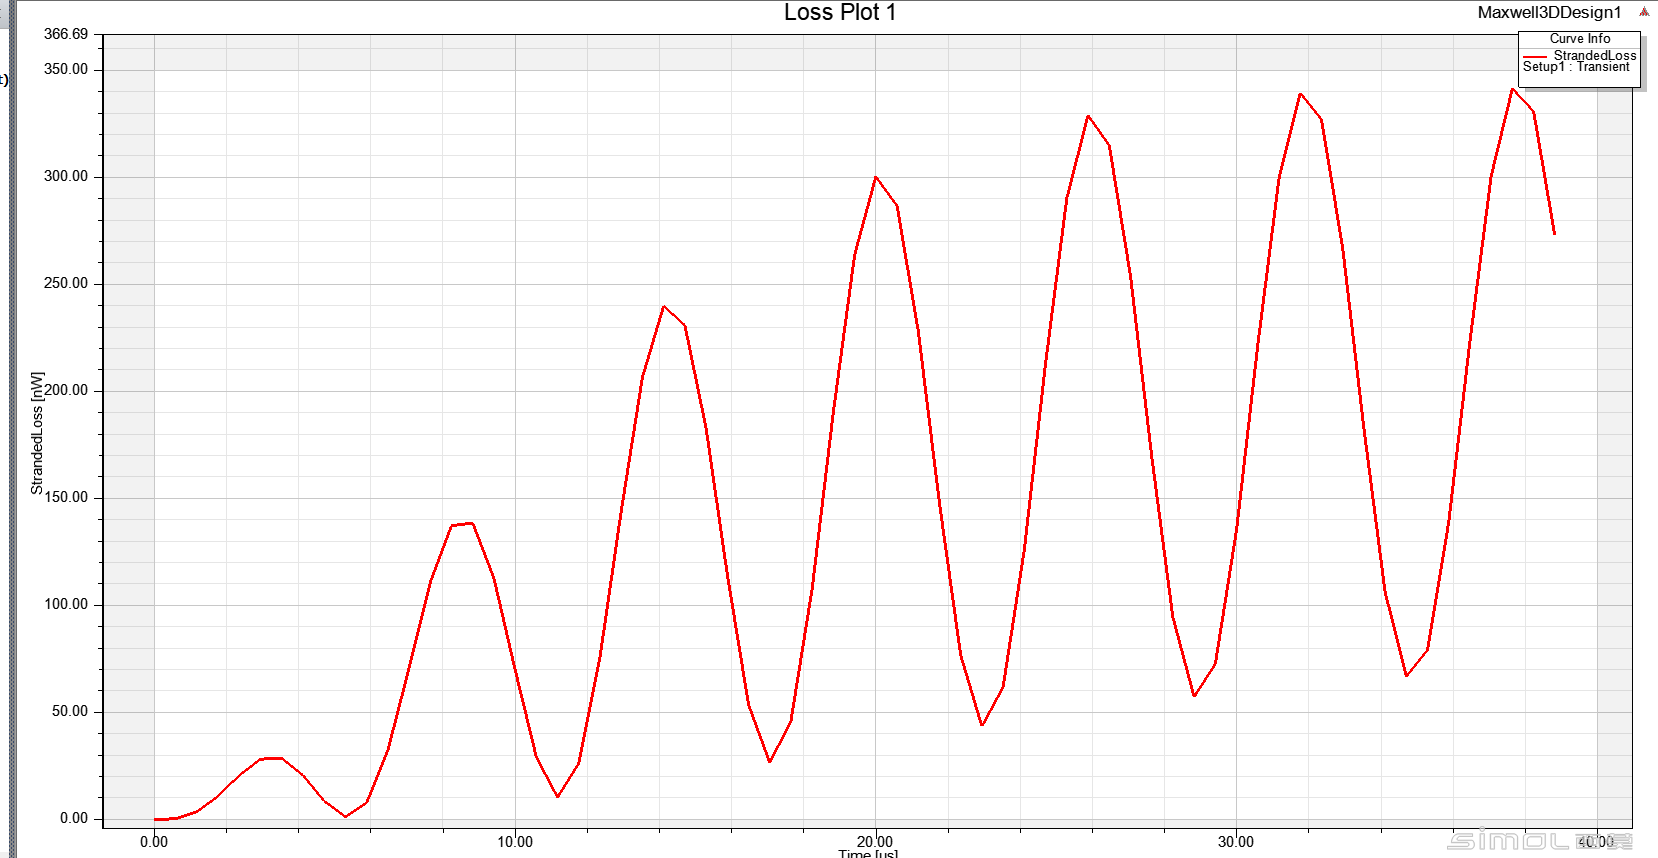Viewport: 1658px width, 858px height.
Task: Click the 300.00 Y-axis tick label
Action: [x=66, y=176]
